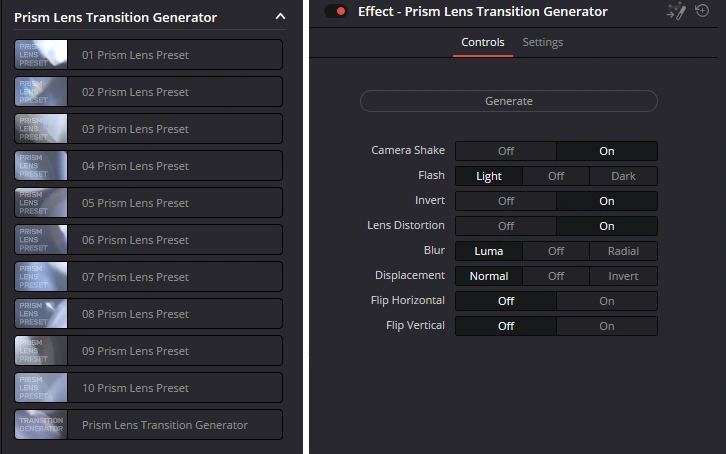Select the 04 Prism Lens Preset thumbnail
Viewport: 726px width, 454px height.
coord(41,166)
